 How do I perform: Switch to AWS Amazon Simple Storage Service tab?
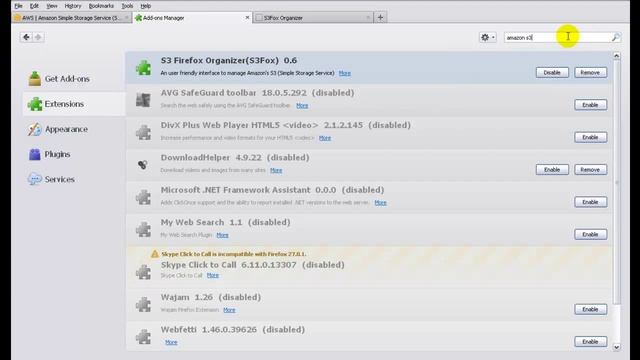tap(71, 18)
